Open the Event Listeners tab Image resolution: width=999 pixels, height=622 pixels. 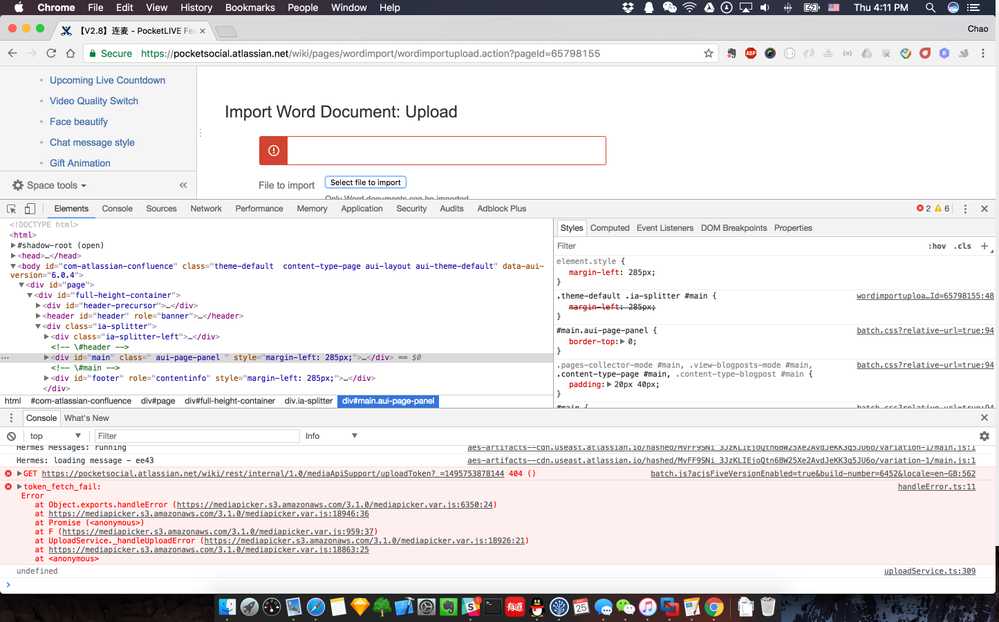[665, 228]
